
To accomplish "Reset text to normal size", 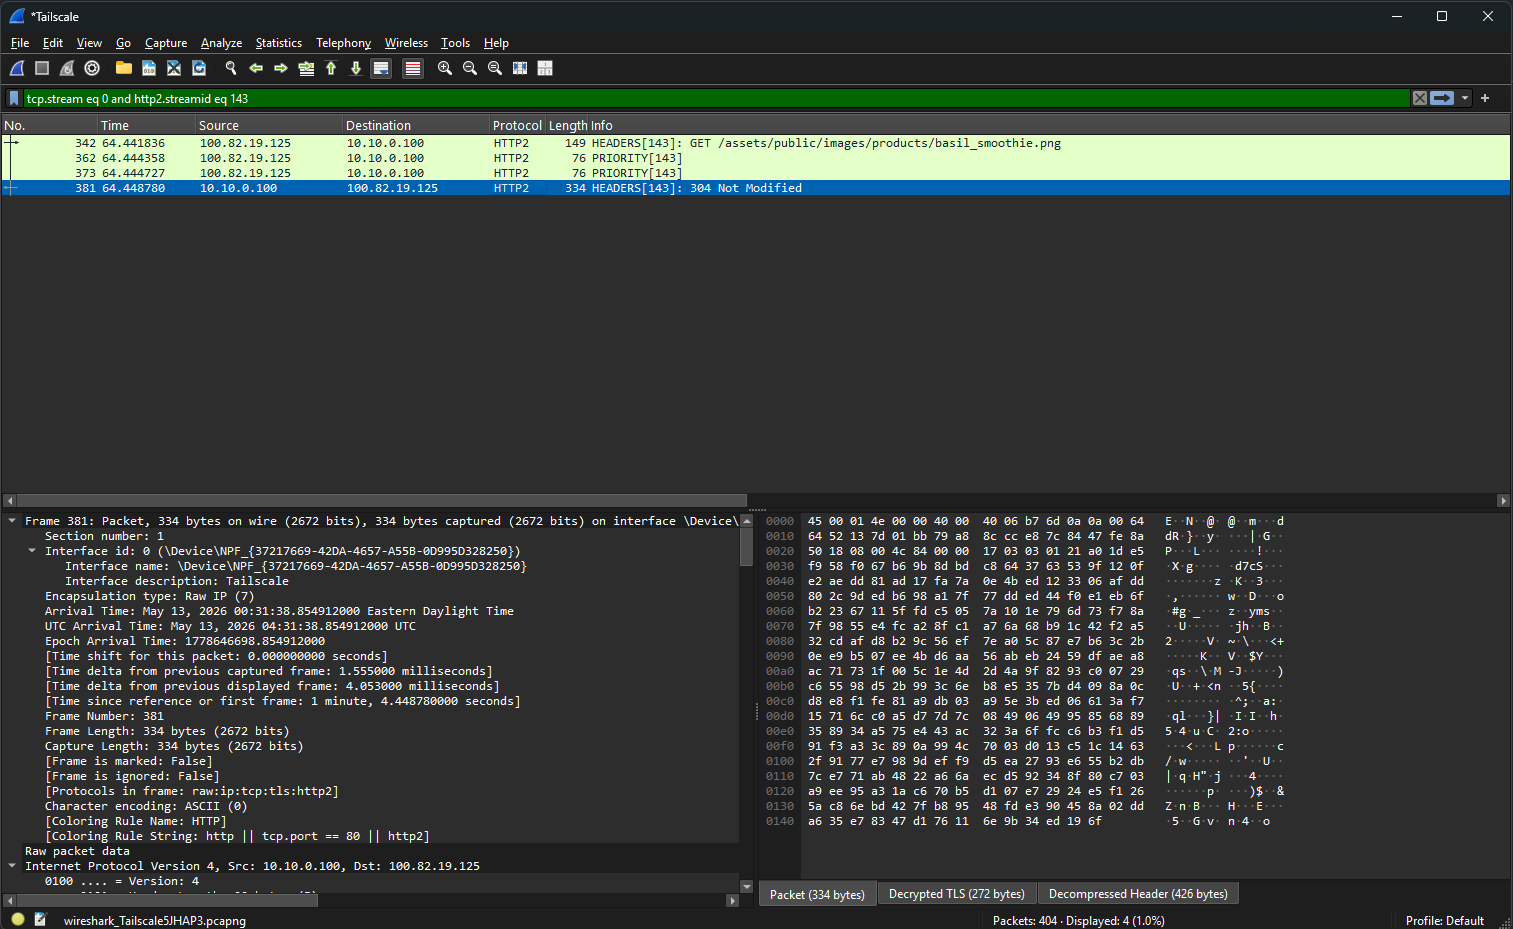I will 495,68.
